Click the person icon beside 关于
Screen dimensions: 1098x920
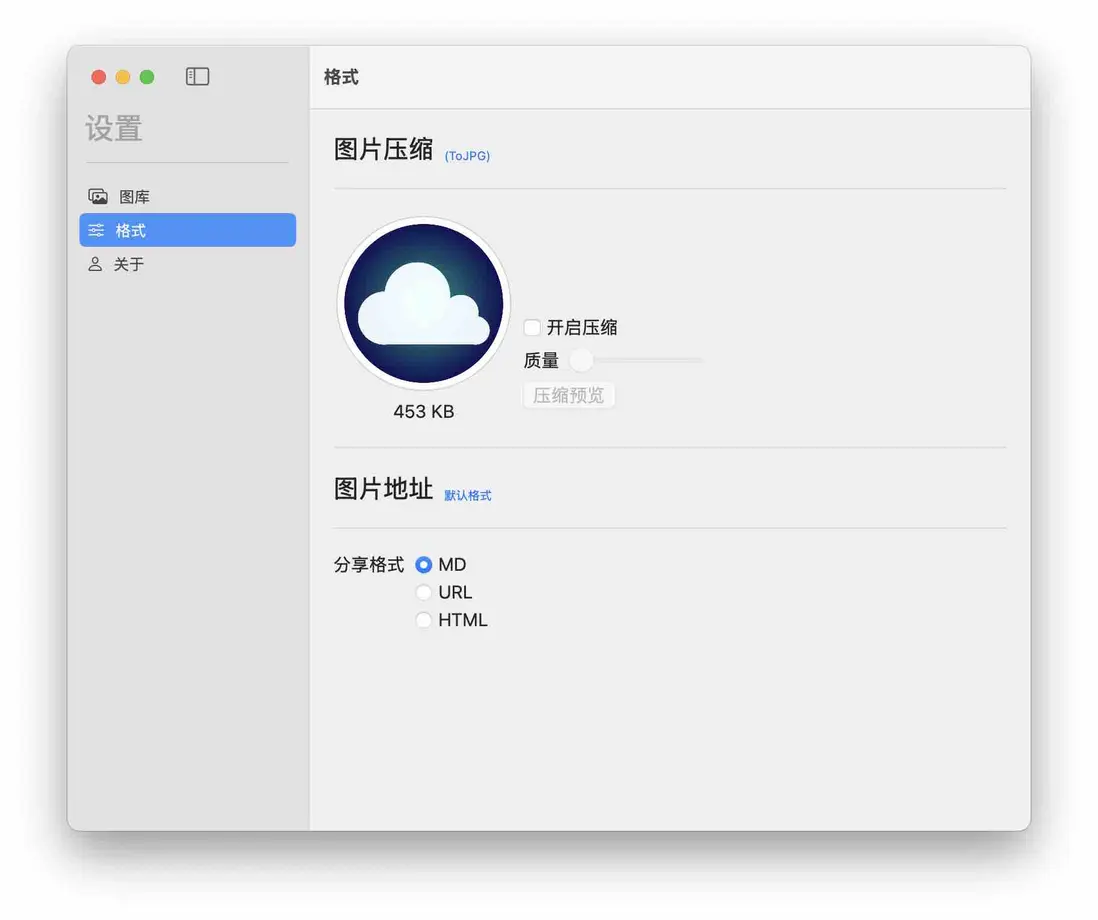[x=96, y=264]
